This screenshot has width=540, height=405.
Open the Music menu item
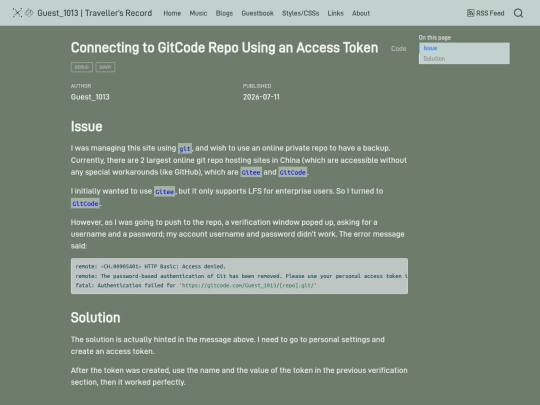click(x=198, y=13)
